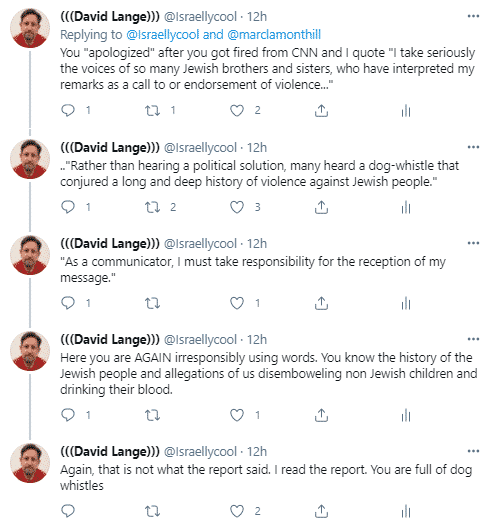Share the 'Here you are AGAIN' tweet

321,415
